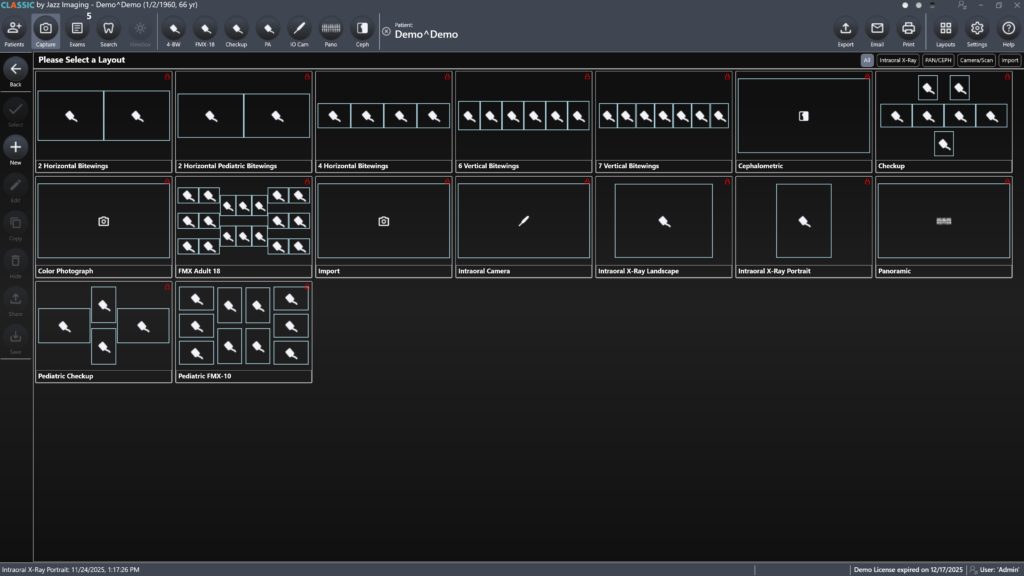Click the Email envelope icon
The image size is (1024, 576).
[877, 33]
